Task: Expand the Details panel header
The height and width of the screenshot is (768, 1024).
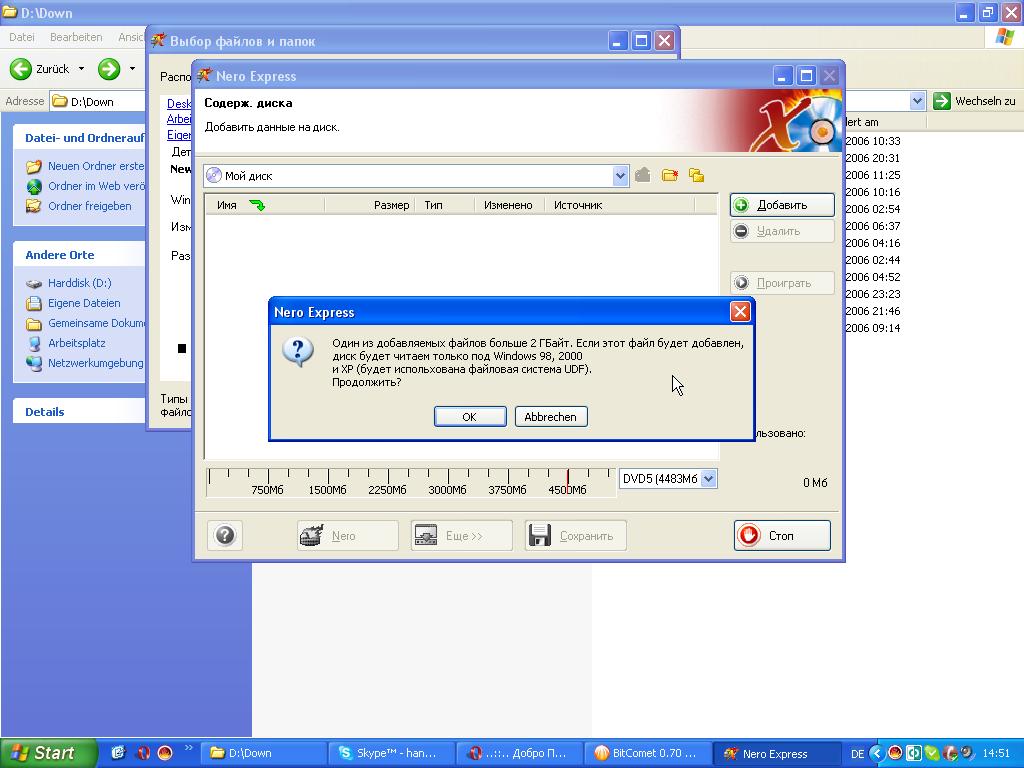Action: [79, 411]
